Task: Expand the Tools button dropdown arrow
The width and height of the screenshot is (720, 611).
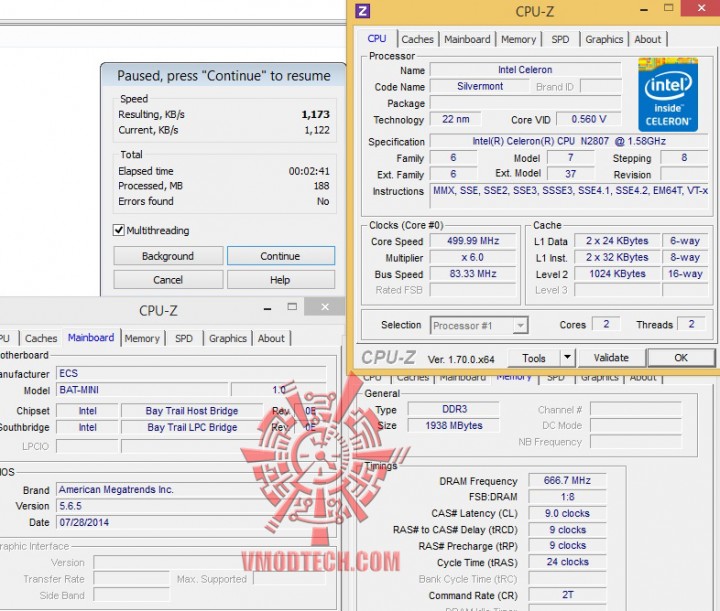Action: (568, 358)
